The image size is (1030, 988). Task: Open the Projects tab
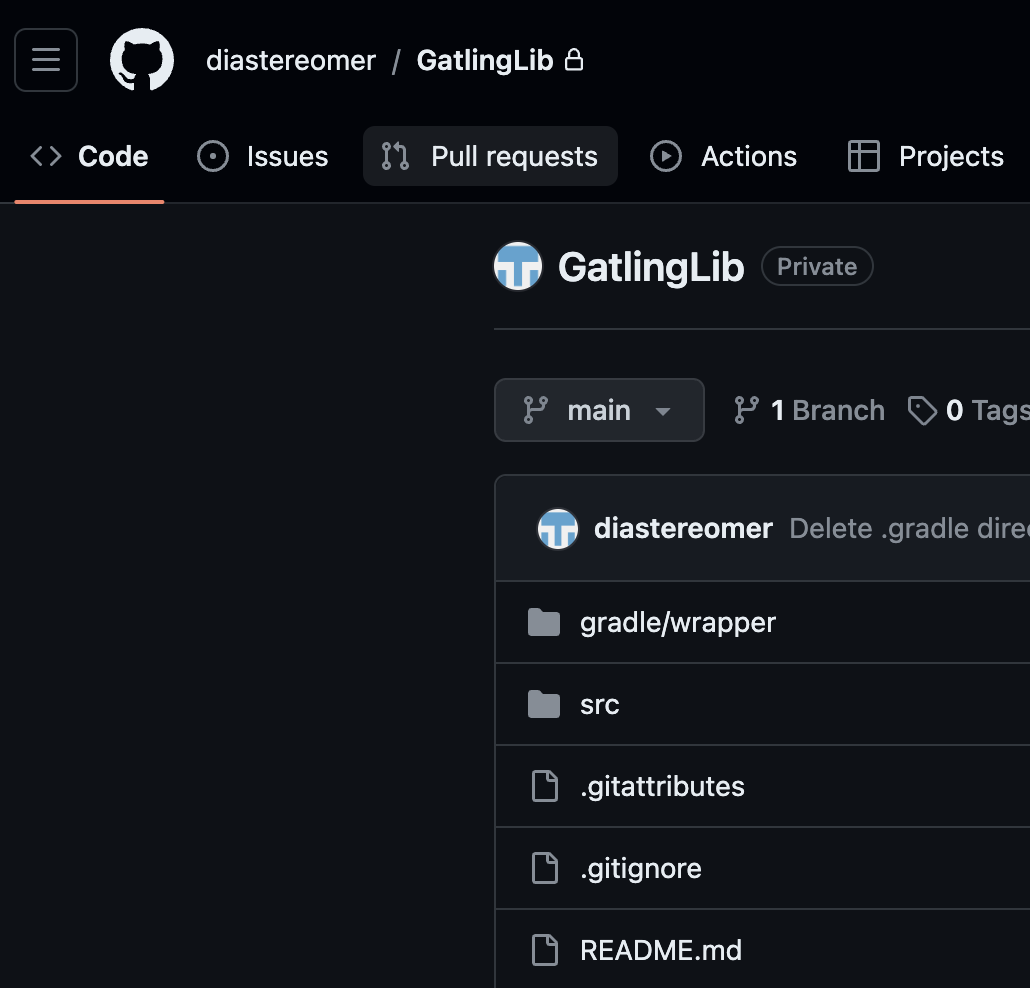[926, 156]
